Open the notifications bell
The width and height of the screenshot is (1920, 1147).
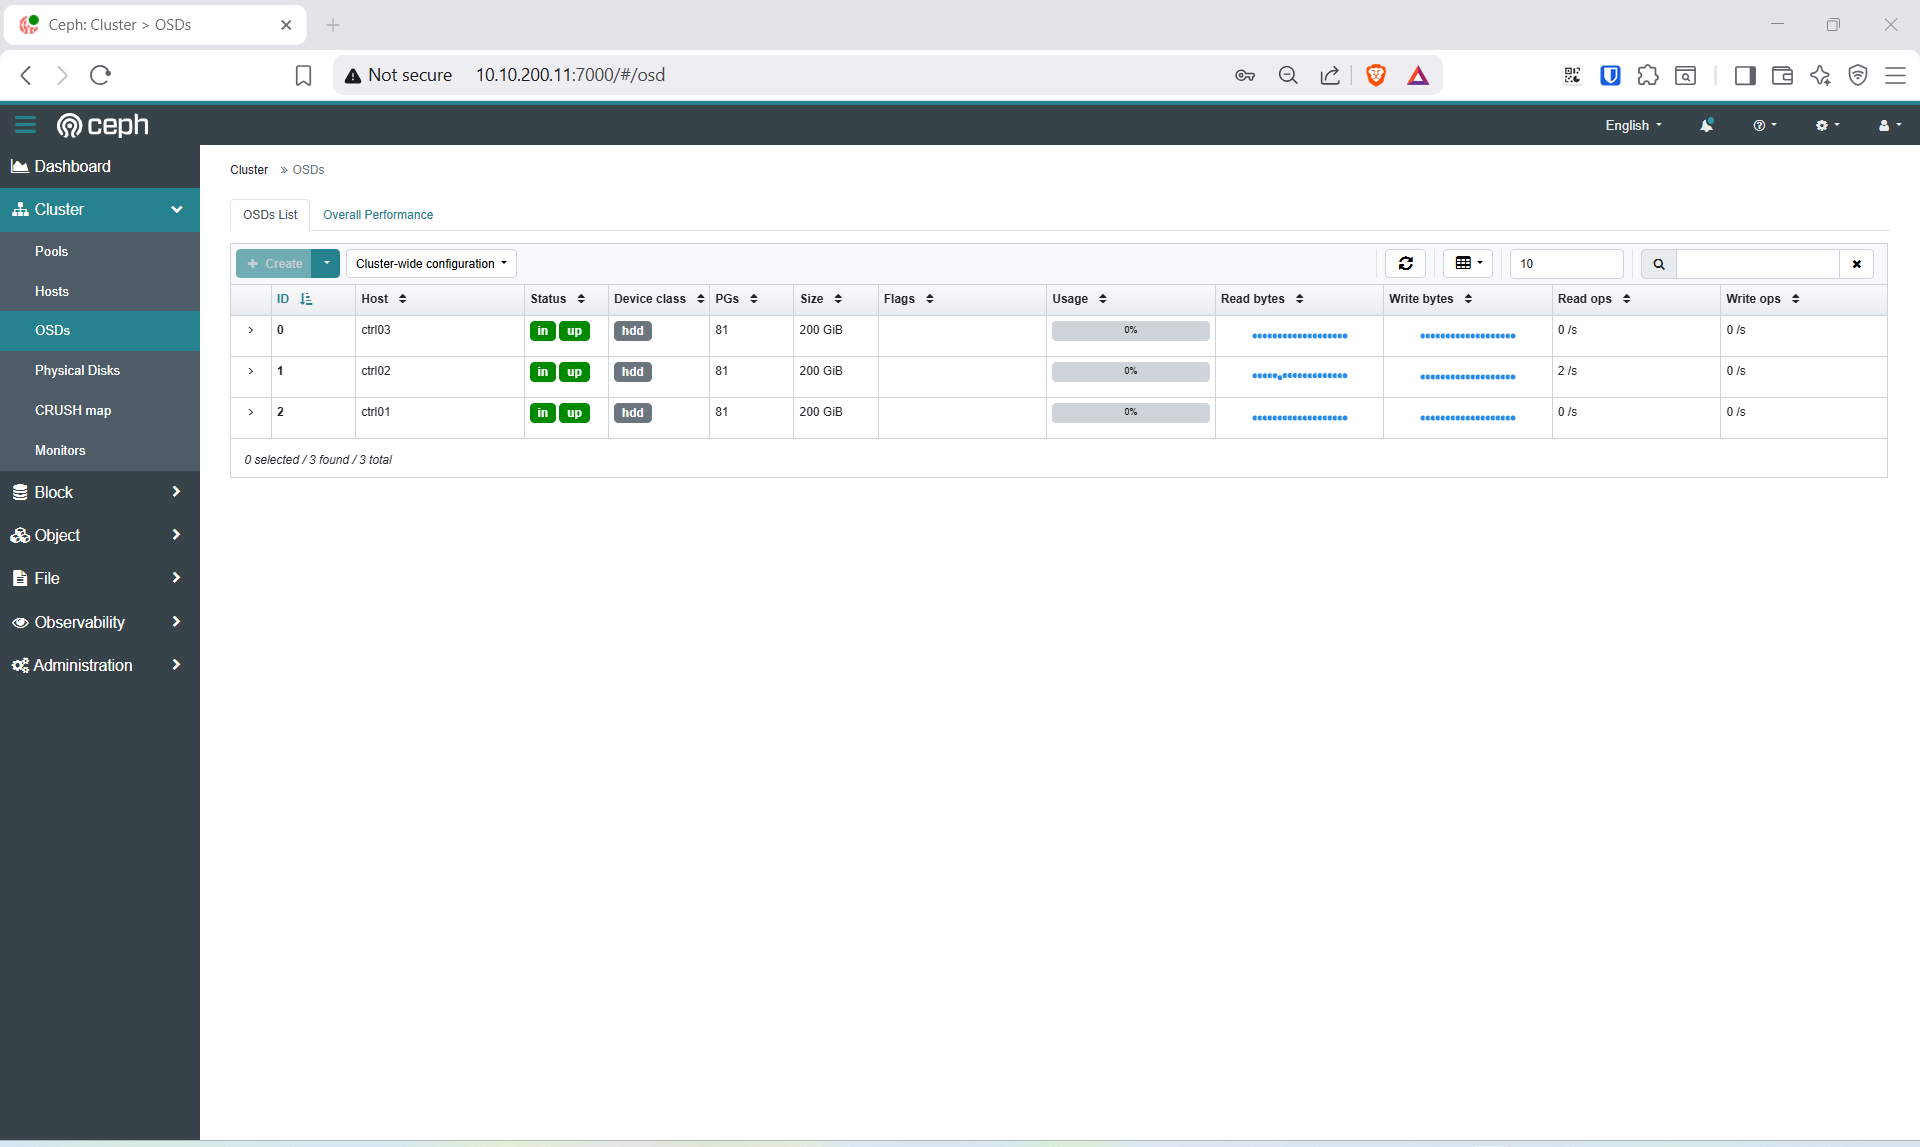(1707, 125)
